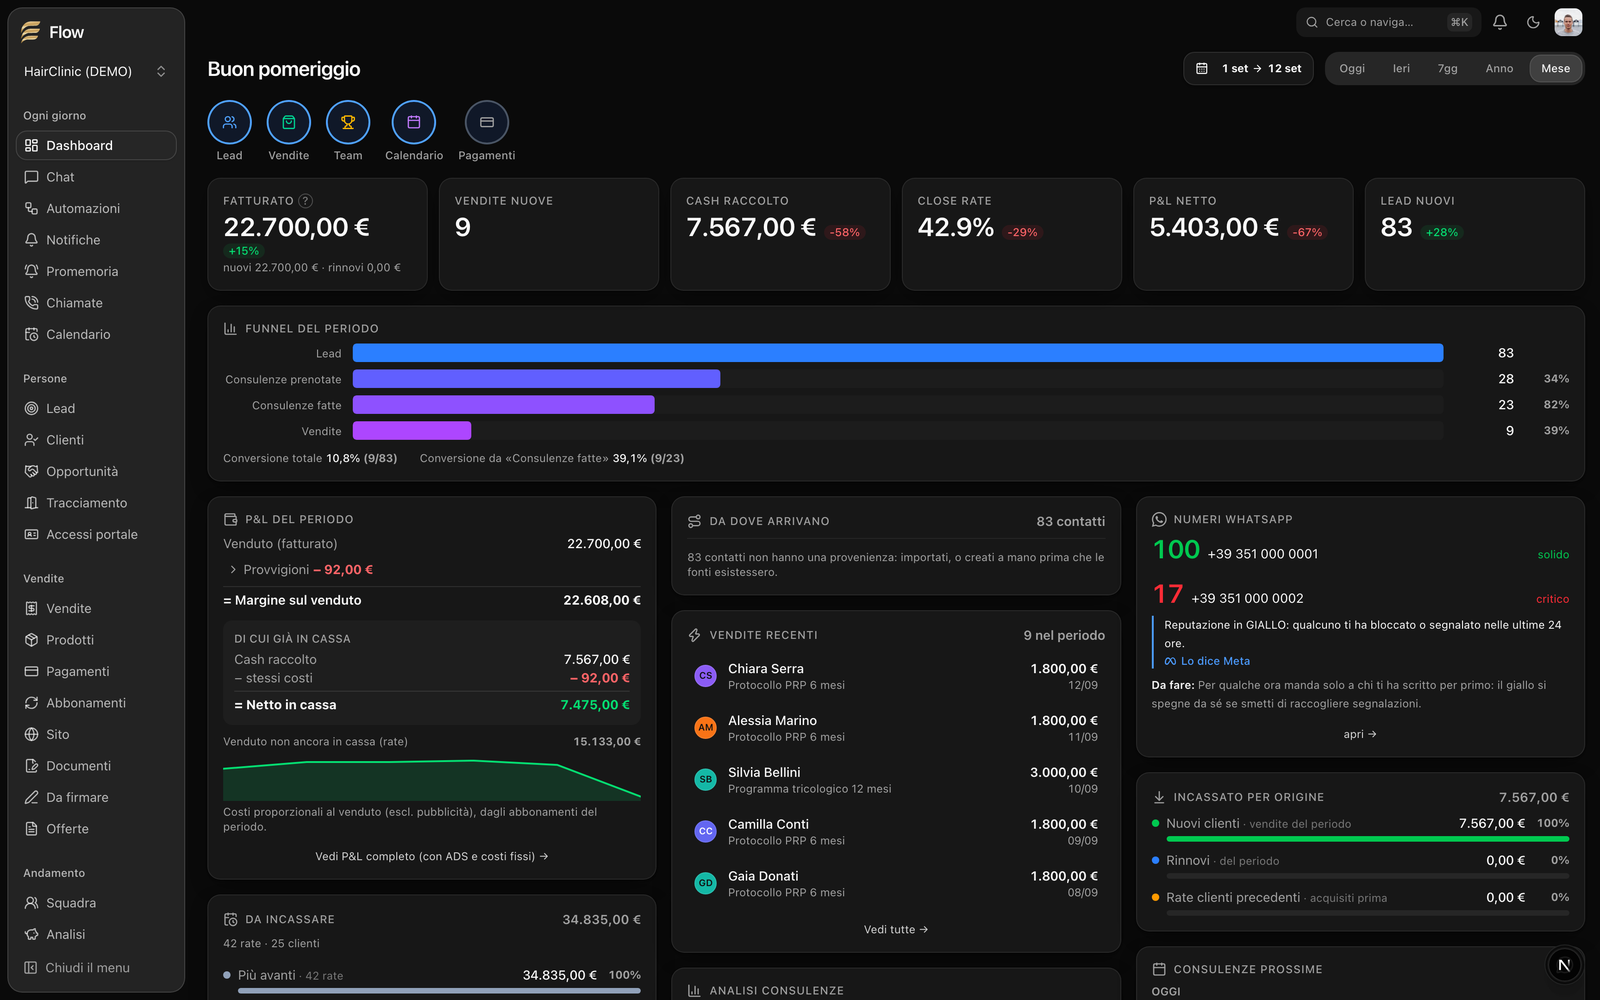The image size is (1600, 1000).
Task: Select the Clienti icon in the sidebar
Action: [31, 440]
